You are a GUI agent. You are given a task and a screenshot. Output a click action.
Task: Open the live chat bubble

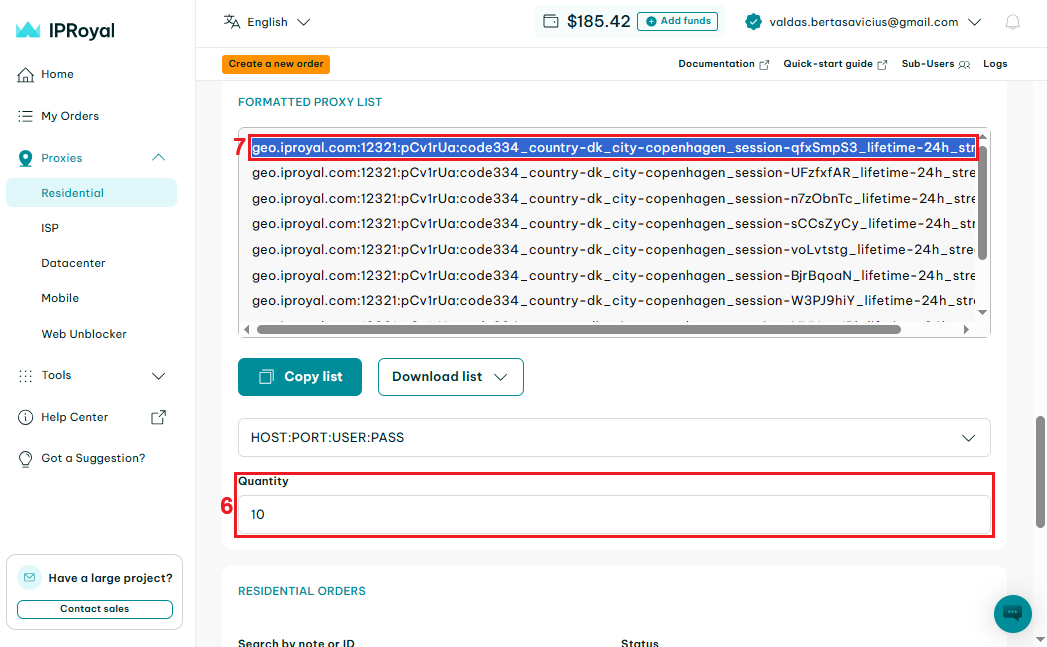(1013, 614)
